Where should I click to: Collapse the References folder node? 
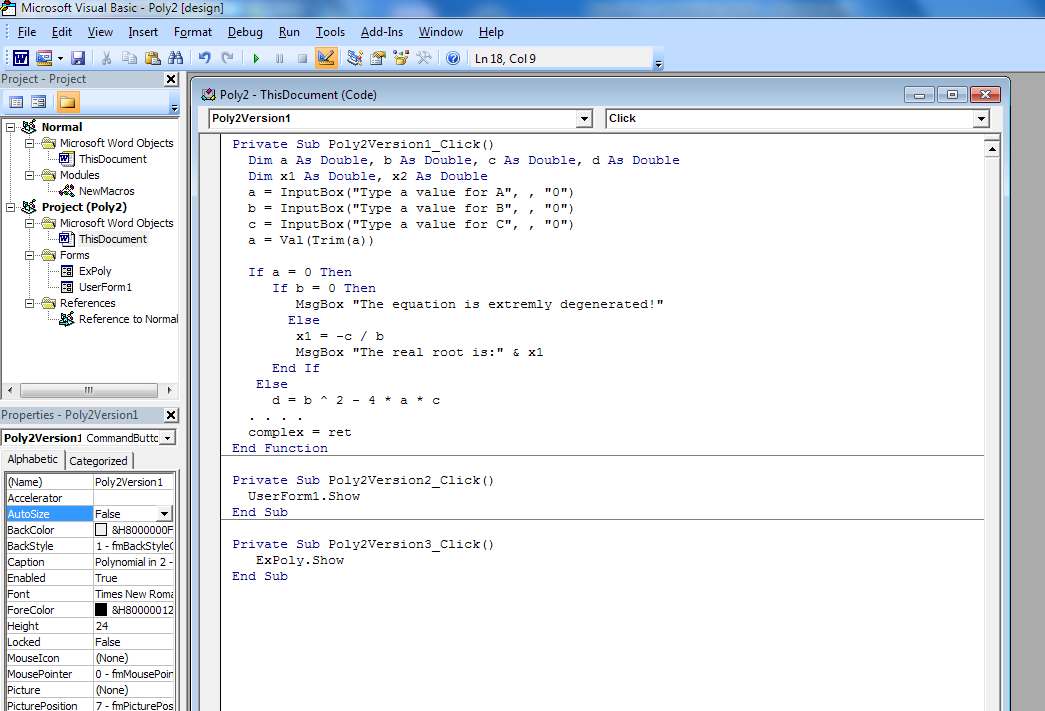point(29,303)
